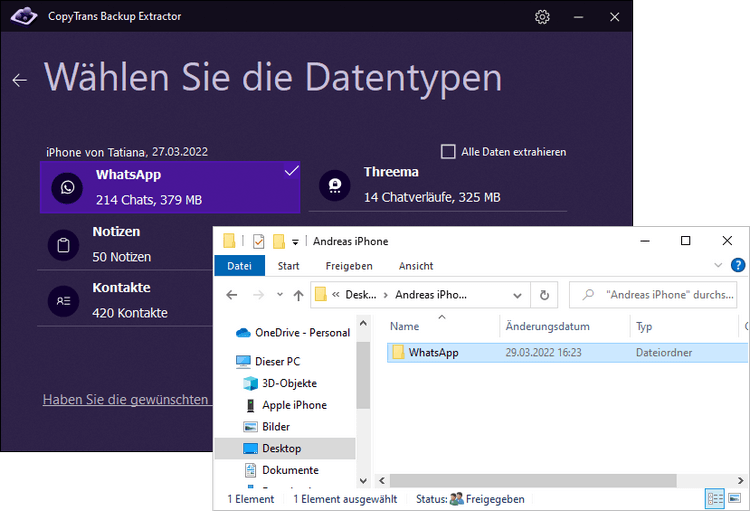This screenshot has height=511, width=750.
Task: Click the Desk... breadcrumb segment
Action: (x=361, y=295)
